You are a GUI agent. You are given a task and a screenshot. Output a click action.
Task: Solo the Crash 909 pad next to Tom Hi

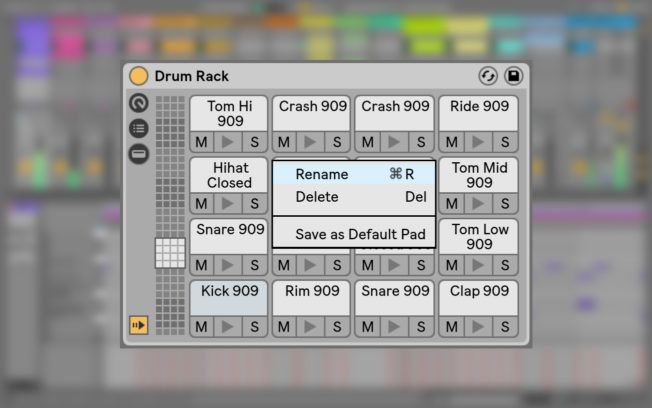coord(337,142)
